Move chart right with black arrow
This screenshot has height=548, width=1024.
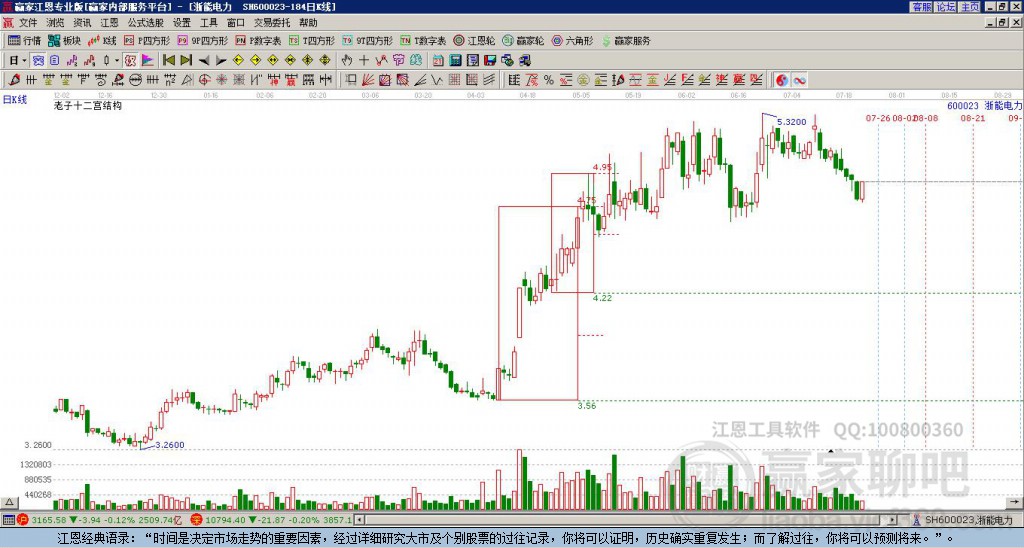point(221,61)
